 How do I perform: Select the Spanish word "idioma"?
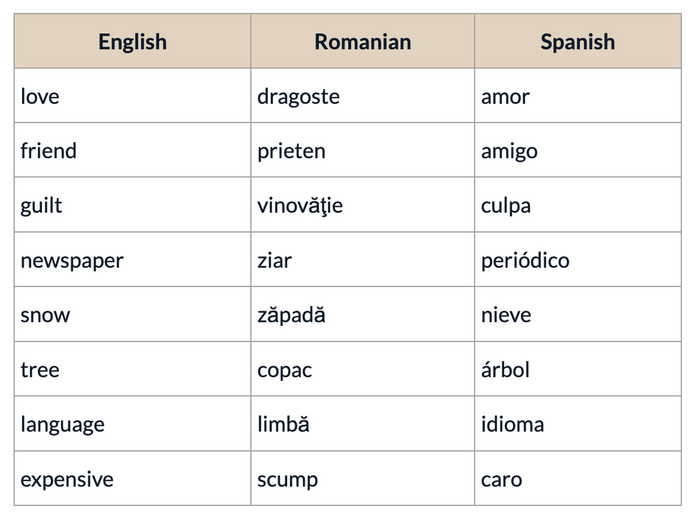512,424
